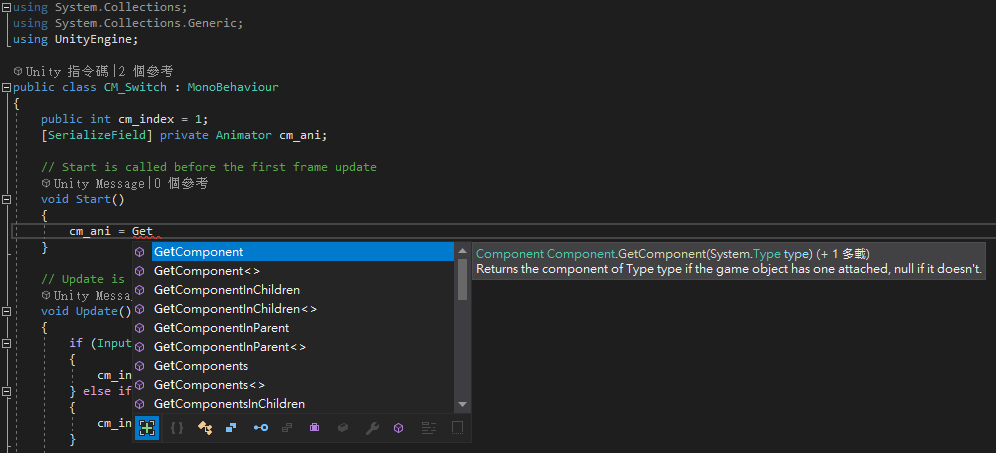The image size is (996, 453).
Task: Click Unity cube icon above Start method
Action: (x=46, y=183)
